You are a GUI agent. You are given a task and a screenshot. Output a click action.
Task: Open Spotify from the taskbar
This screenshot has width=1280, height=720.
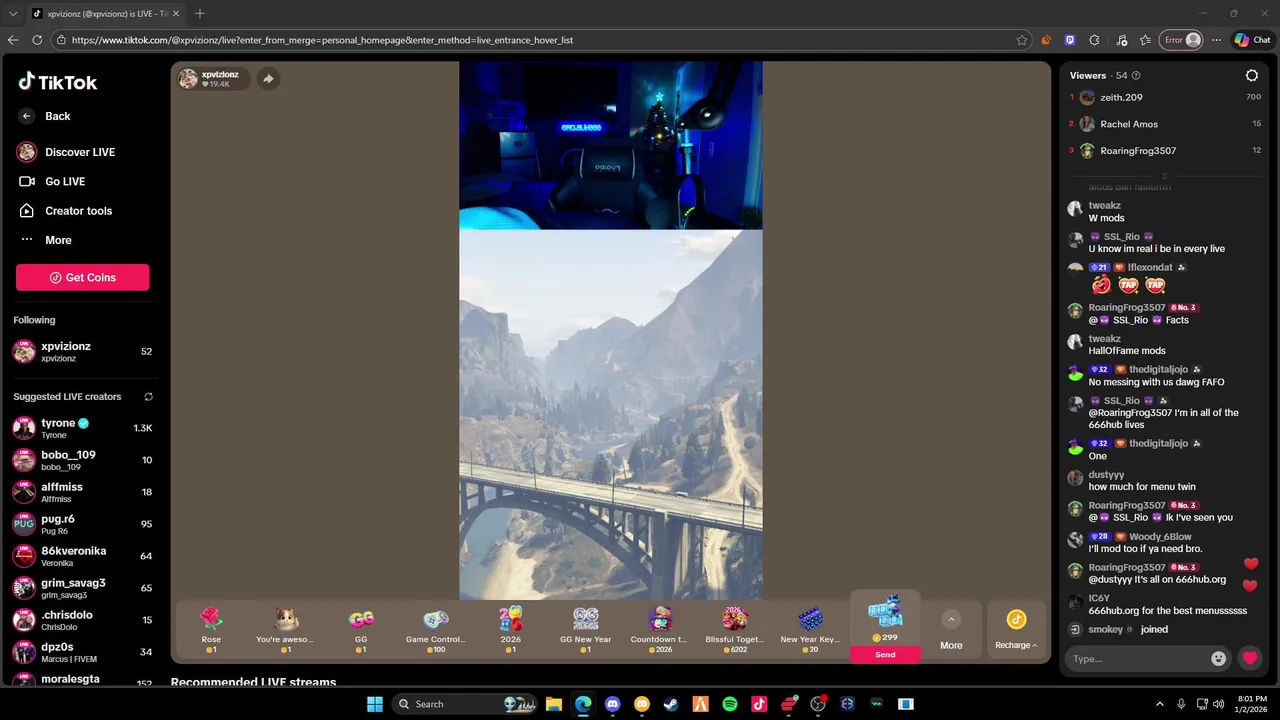pyautogui.click(x=730, y=704)
